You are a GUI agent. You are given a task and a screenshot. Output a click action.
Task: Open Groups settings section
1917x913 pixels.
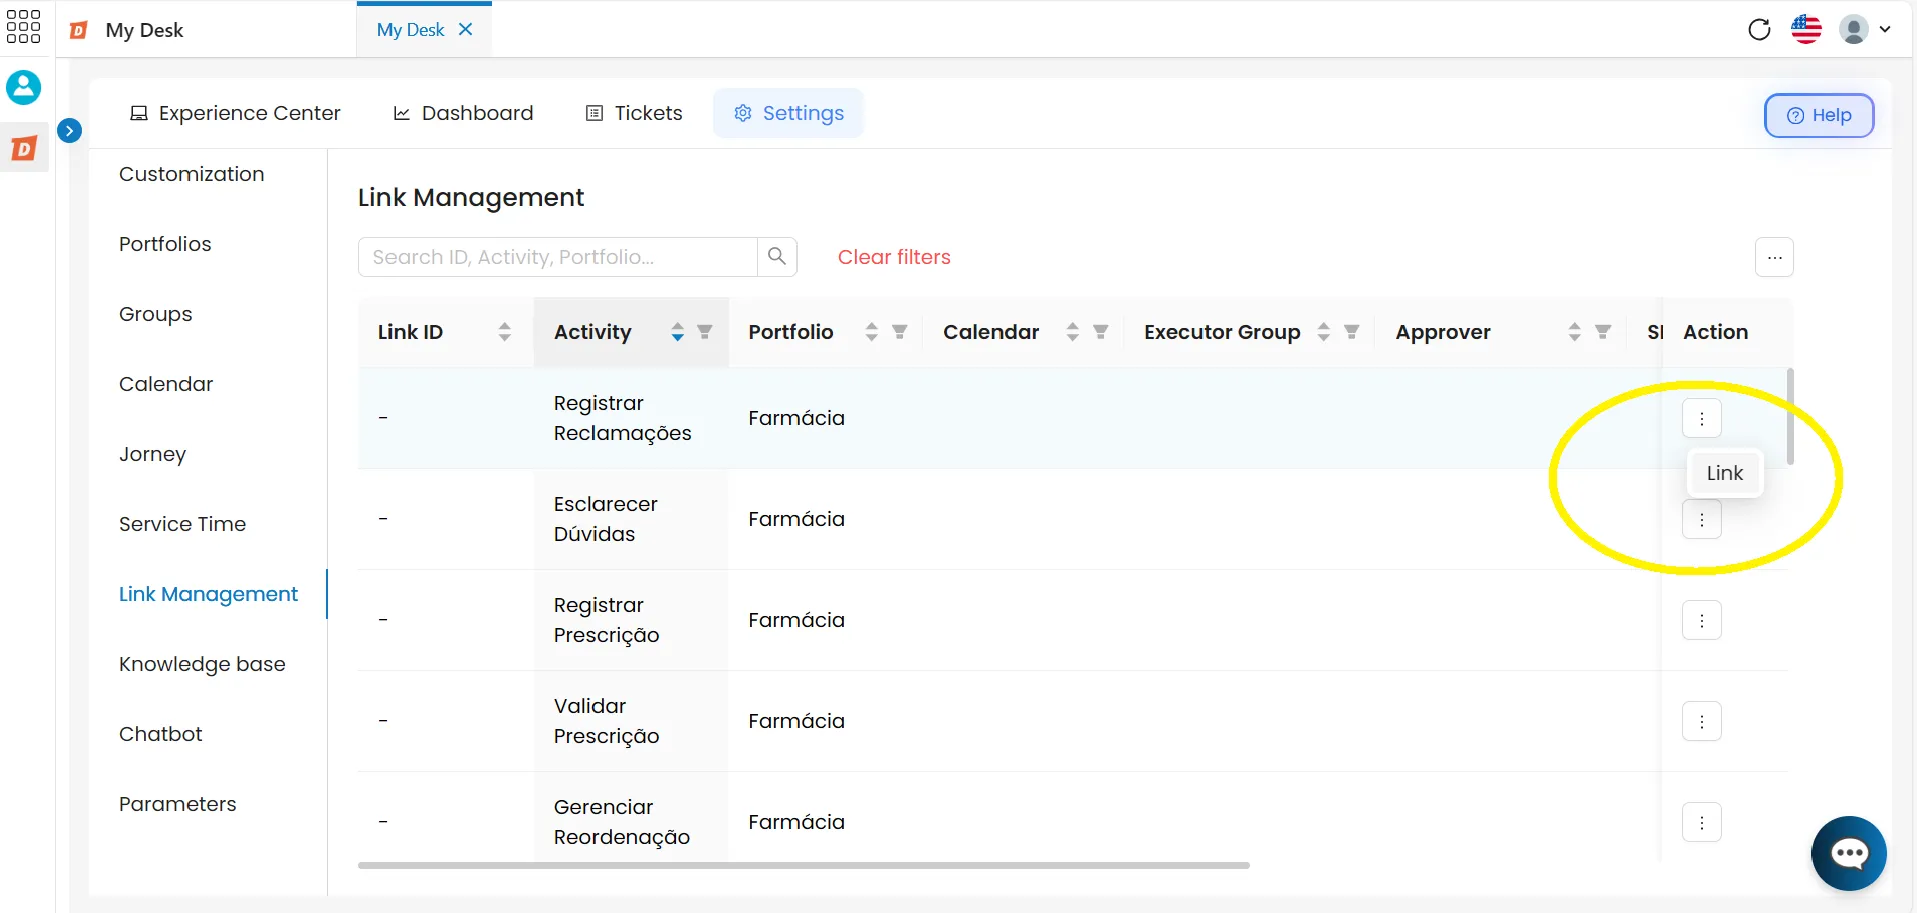156,314
